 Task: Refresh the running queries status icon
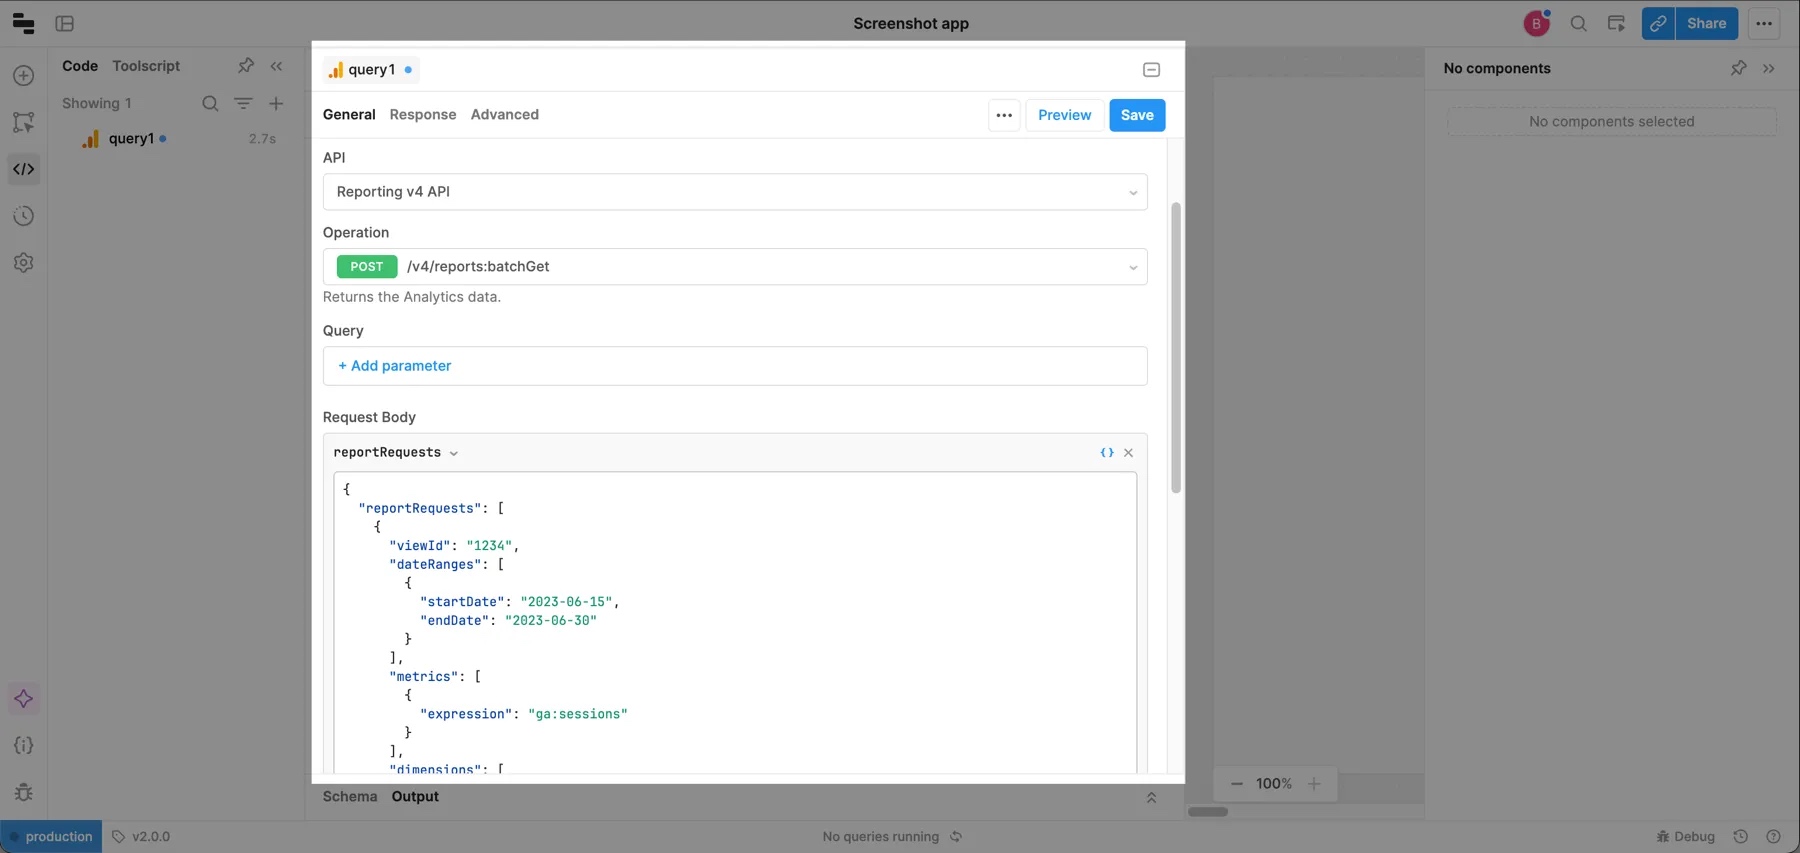[956, 837]
